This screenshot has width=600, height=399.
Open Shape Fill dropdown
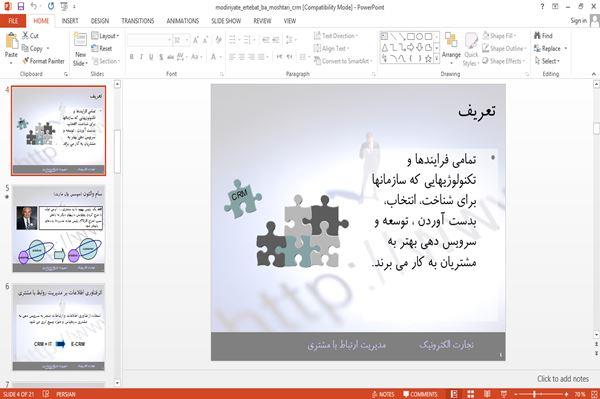tap(499, 36)
